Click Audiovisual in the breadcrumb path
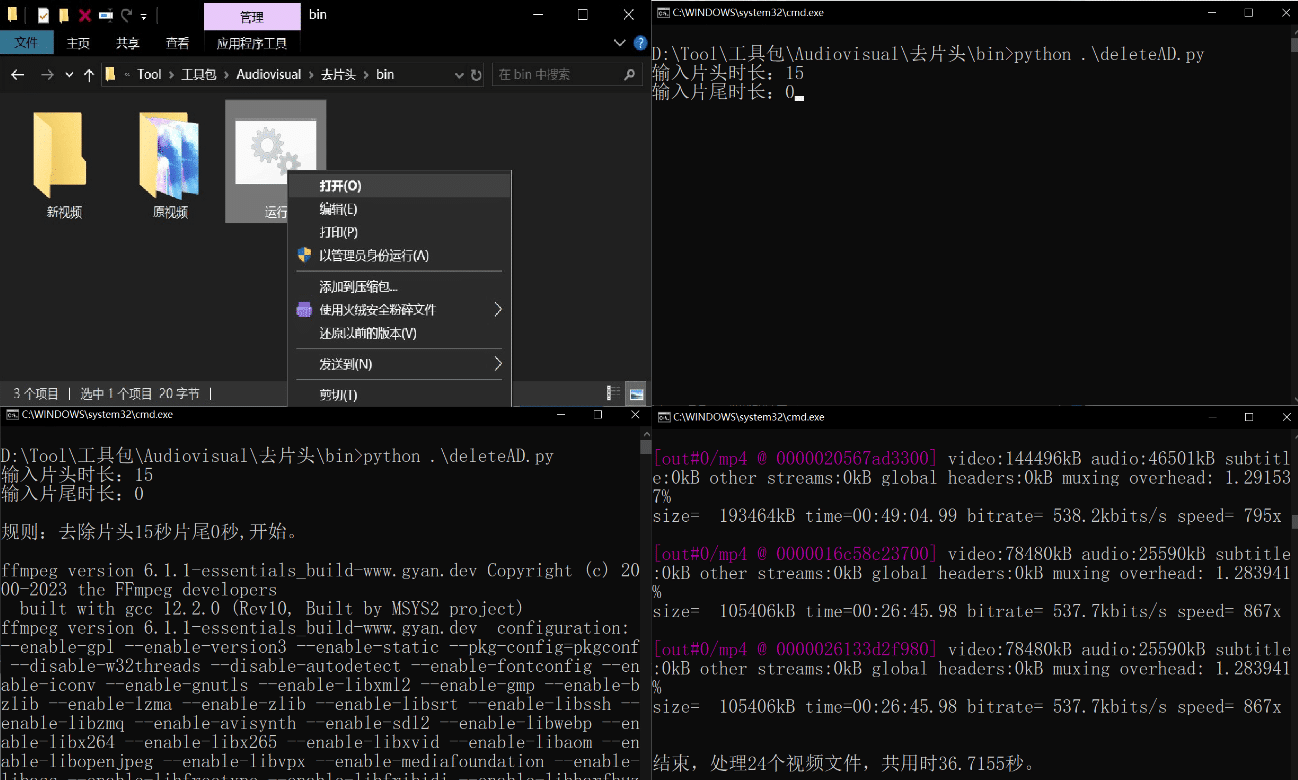The width and height of the screenshot is (1298, 780). (268, 75)
